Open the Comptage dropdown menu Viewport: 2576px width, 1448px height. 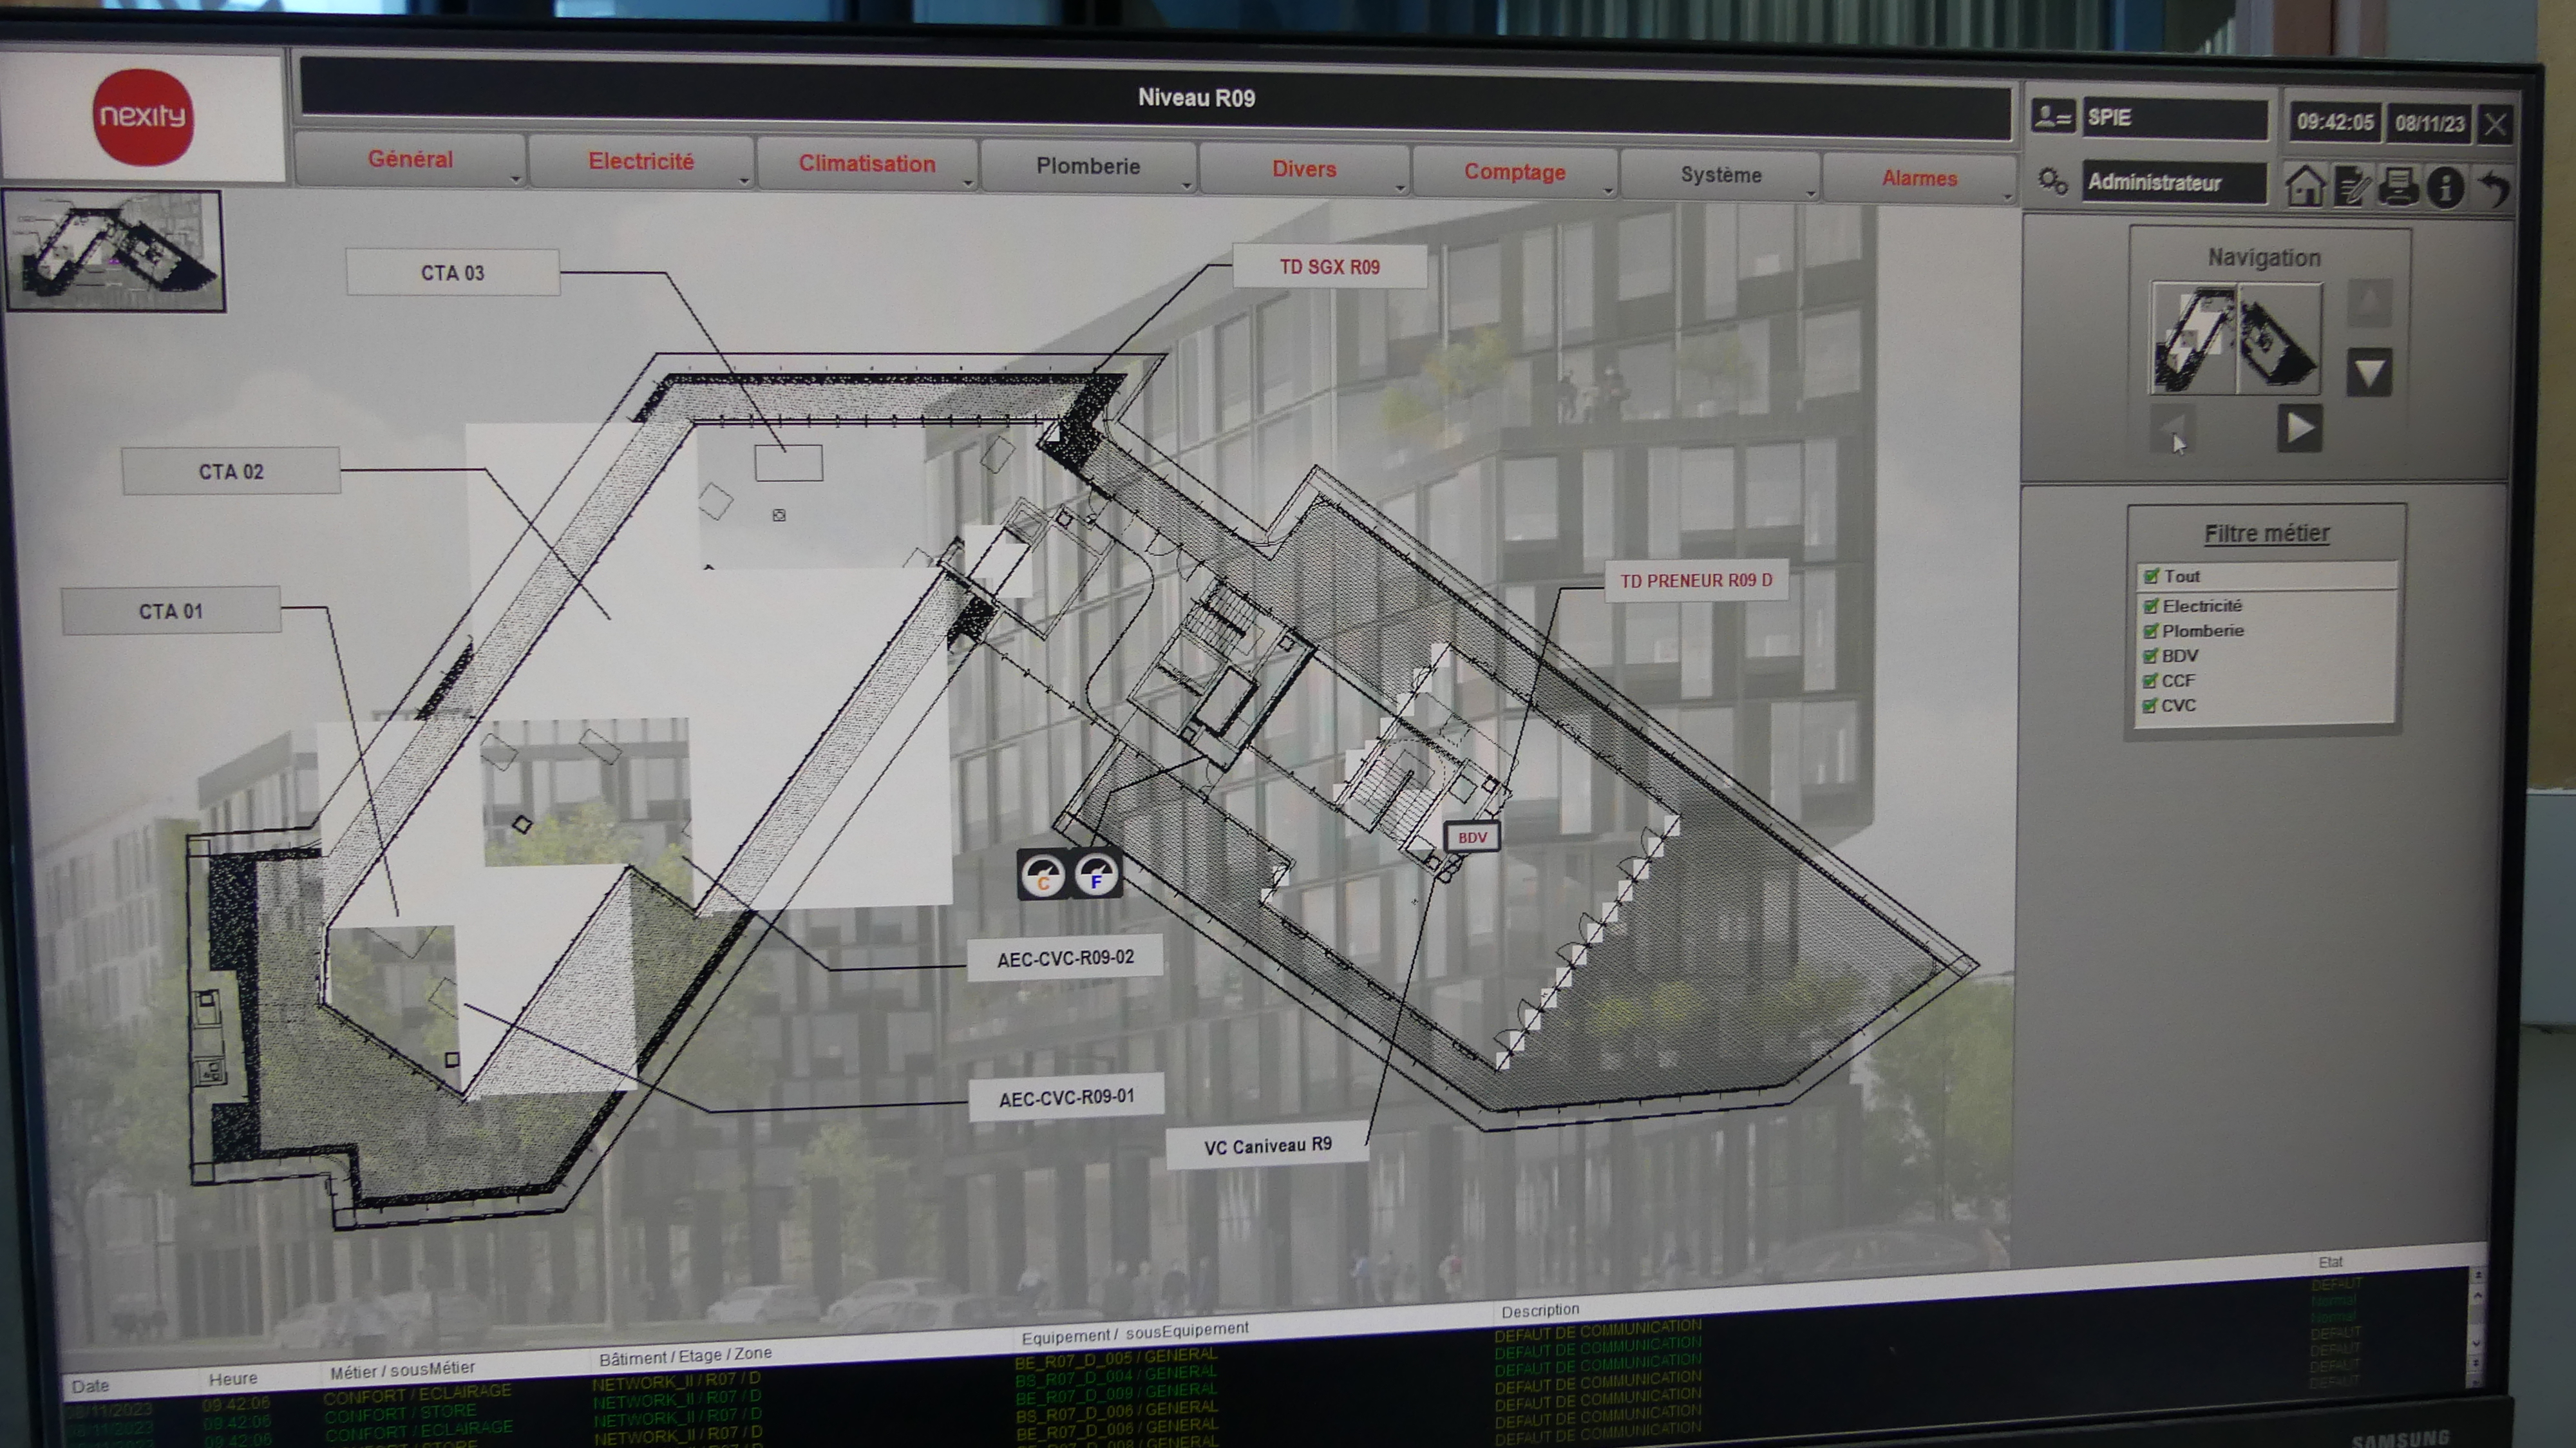point(1514,172)
